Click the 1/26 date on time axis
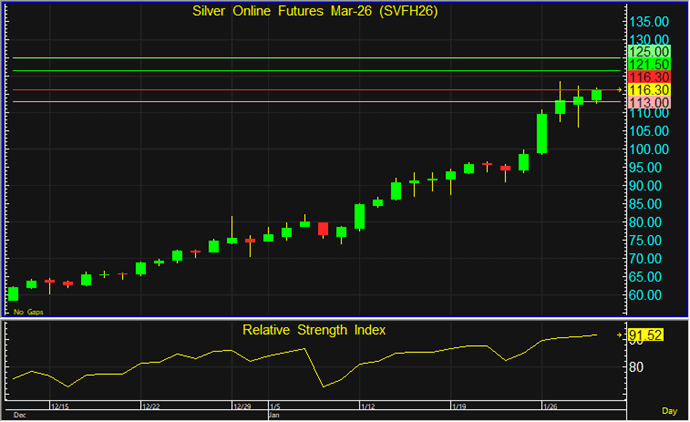 [550, 407]
